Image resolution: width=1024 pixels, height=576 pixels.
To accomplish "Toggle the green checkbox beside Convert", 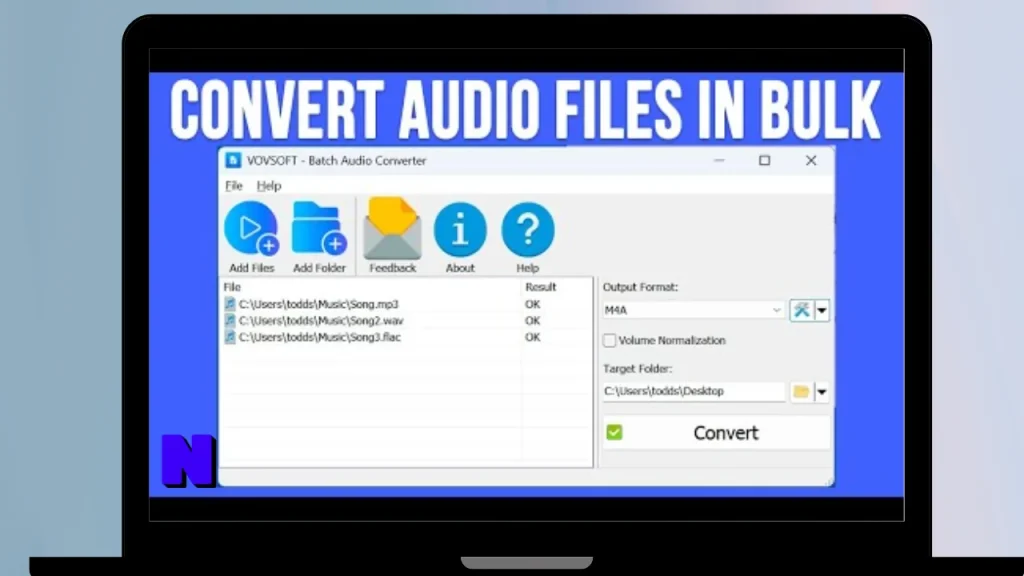I will (x=614, y=432).
